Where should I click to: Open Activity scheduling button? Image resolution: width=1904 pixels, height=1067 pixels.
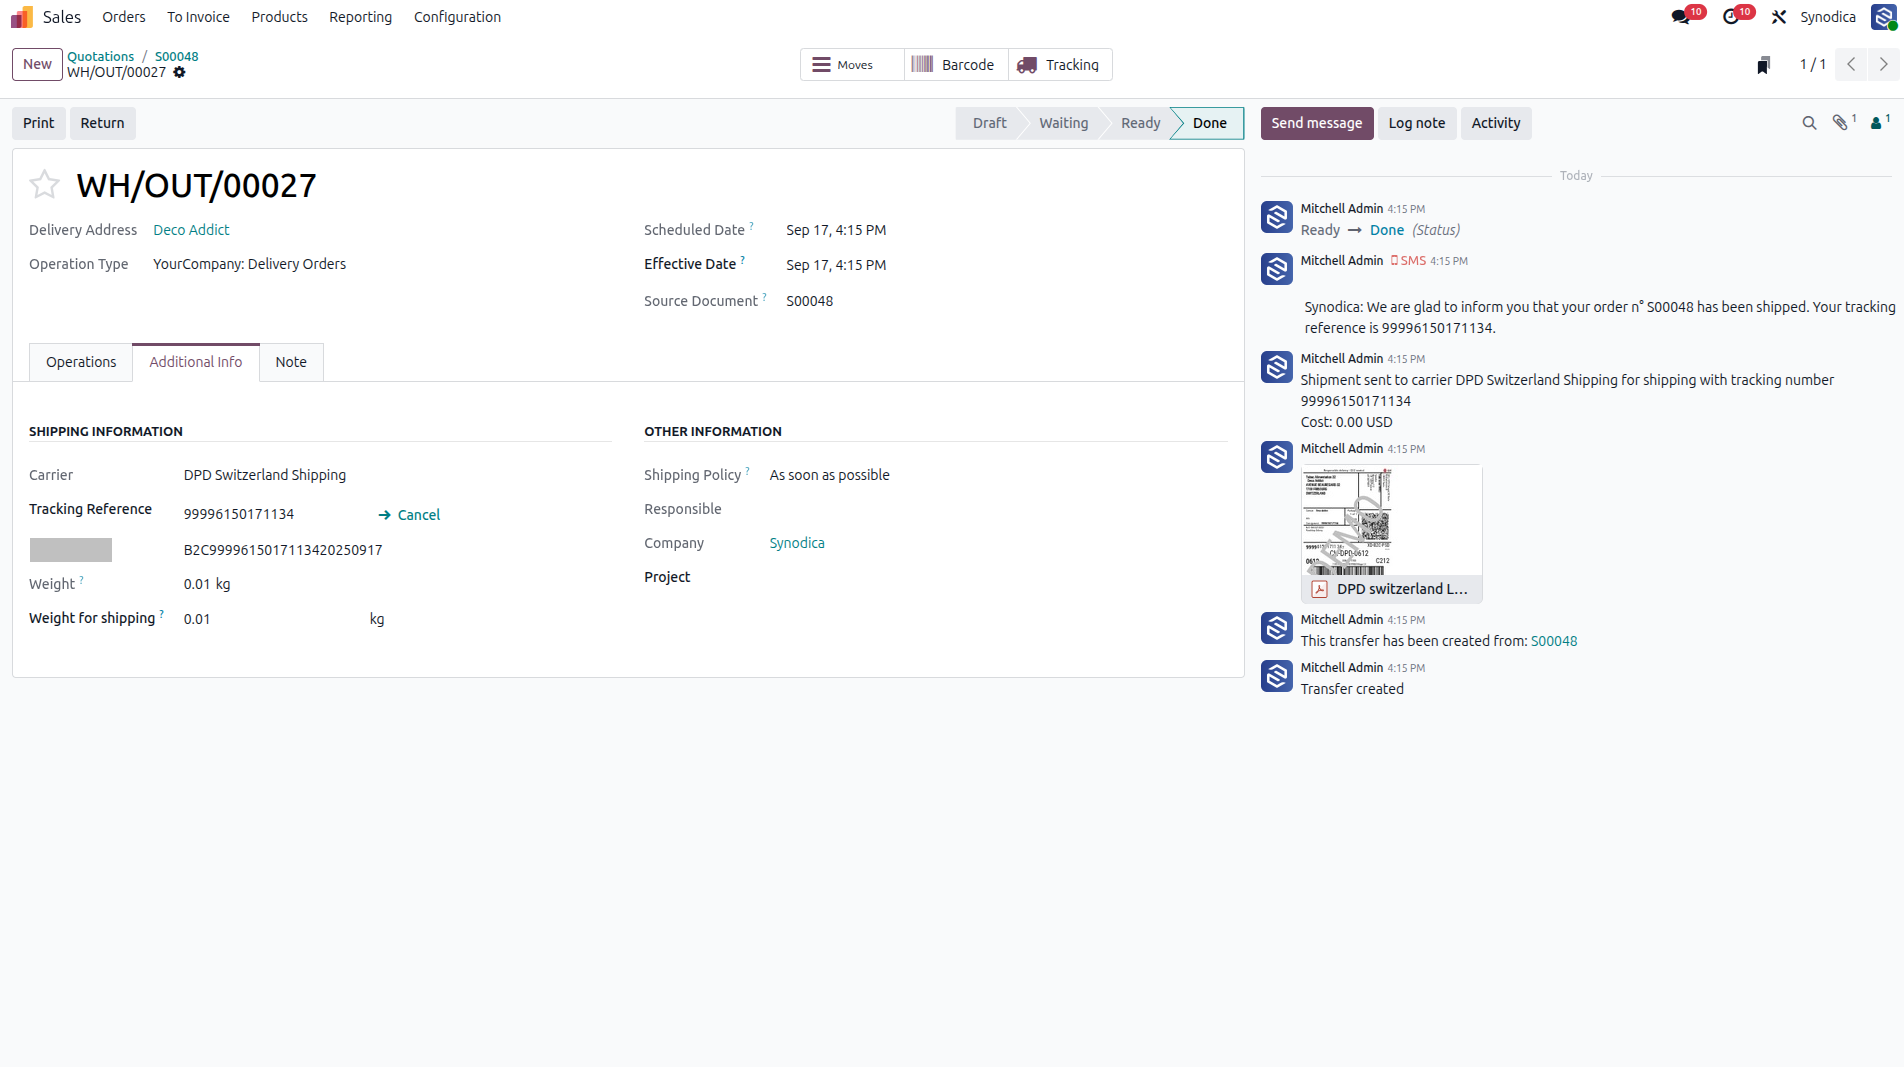[1496, 123]
